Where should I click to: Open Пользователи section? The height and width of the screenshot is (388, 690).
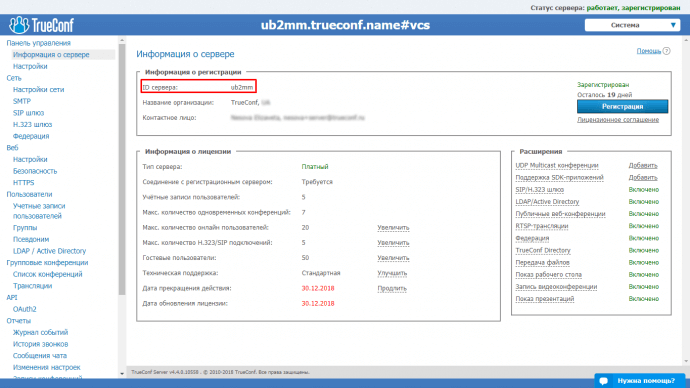[x=29, y=194]
